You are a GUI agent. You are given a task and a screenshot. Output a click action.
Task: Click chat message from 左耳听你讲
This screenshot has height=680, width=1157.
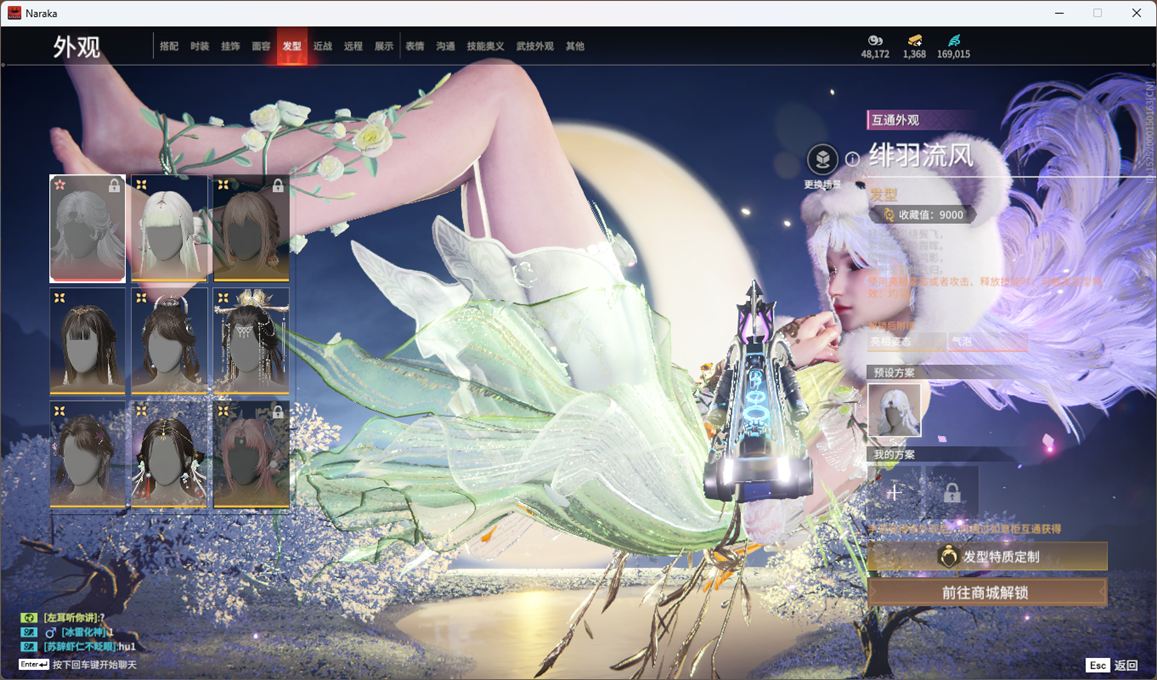(75, 617)
